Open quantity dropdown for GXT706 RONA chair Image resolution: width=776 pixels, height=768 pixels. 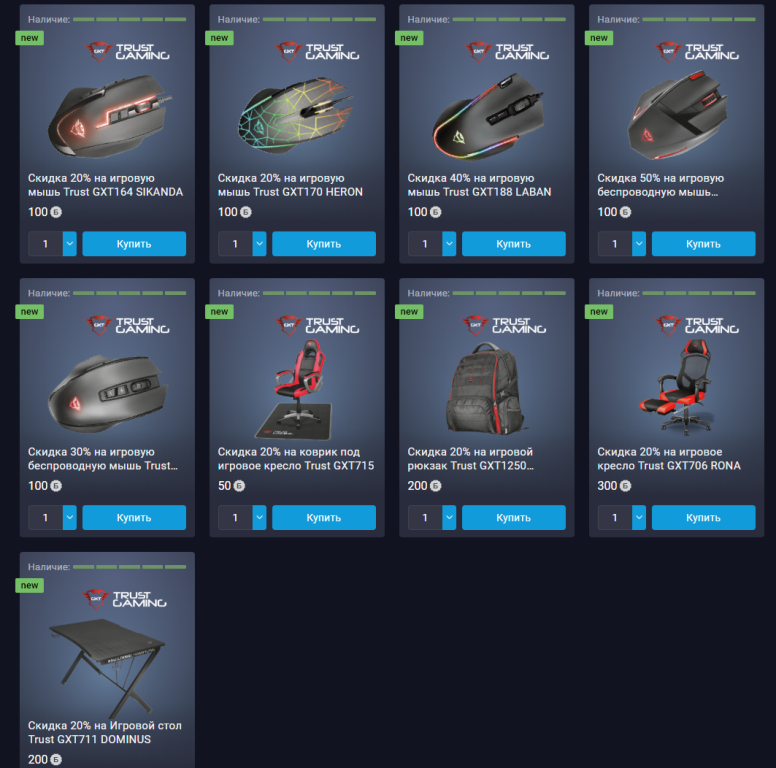tap(639, 518)
